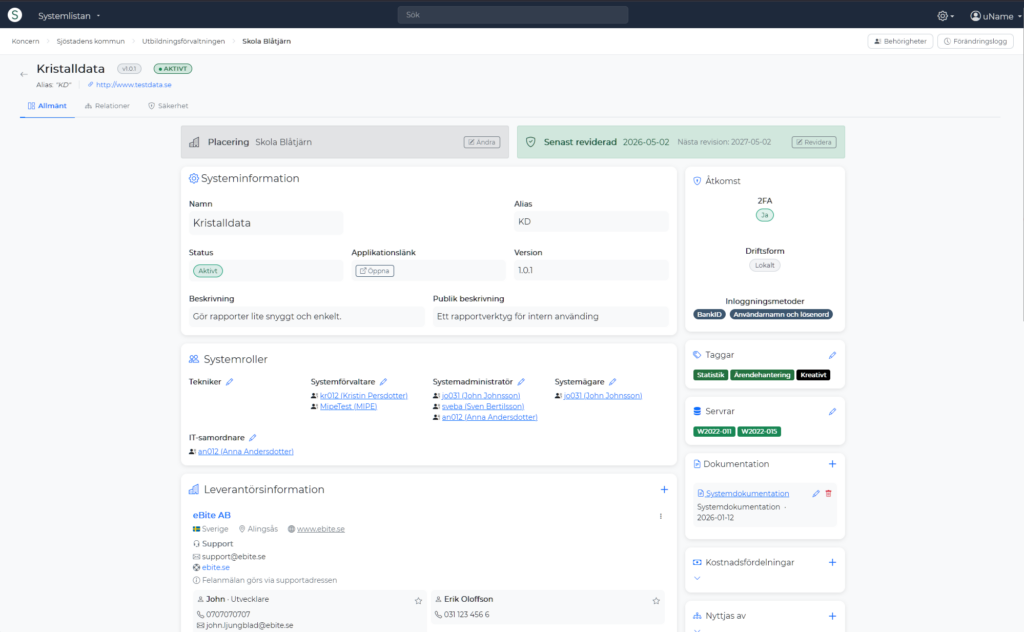Focus the Sök search field
1024x632 pixels.
[513, 14]
